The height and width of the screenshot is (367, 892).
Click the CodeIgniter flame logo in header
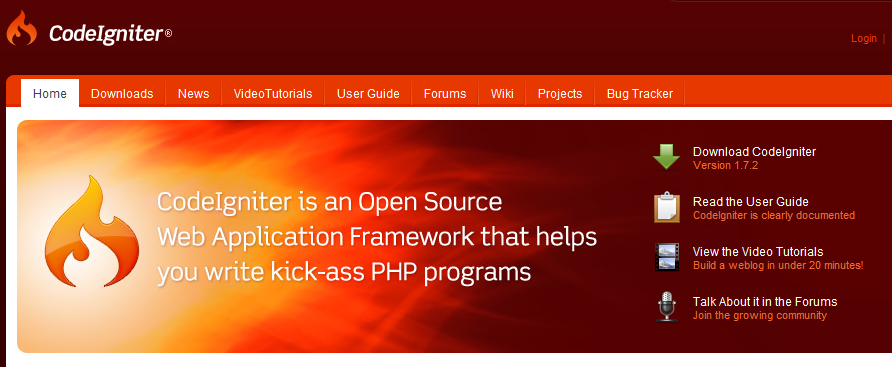(22, 28)
